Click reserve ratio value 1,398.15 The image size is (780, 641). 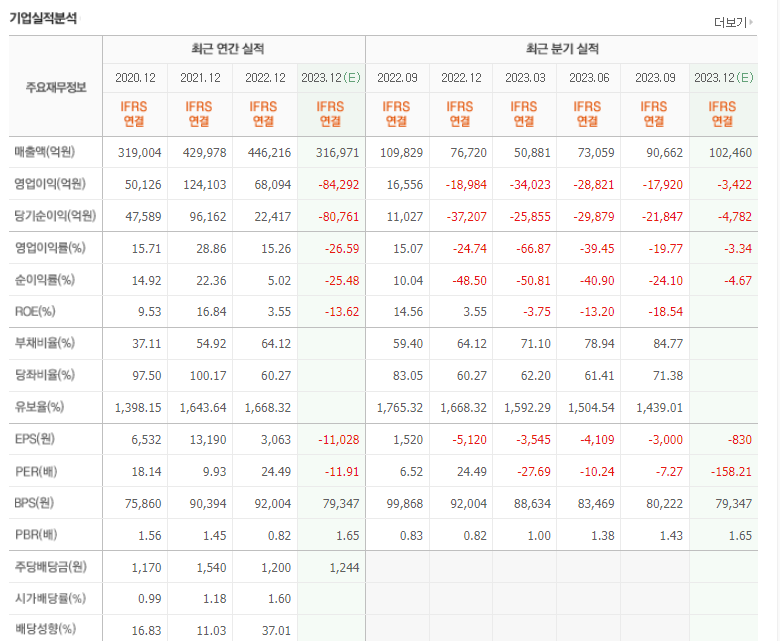click(x=138, y=408)
